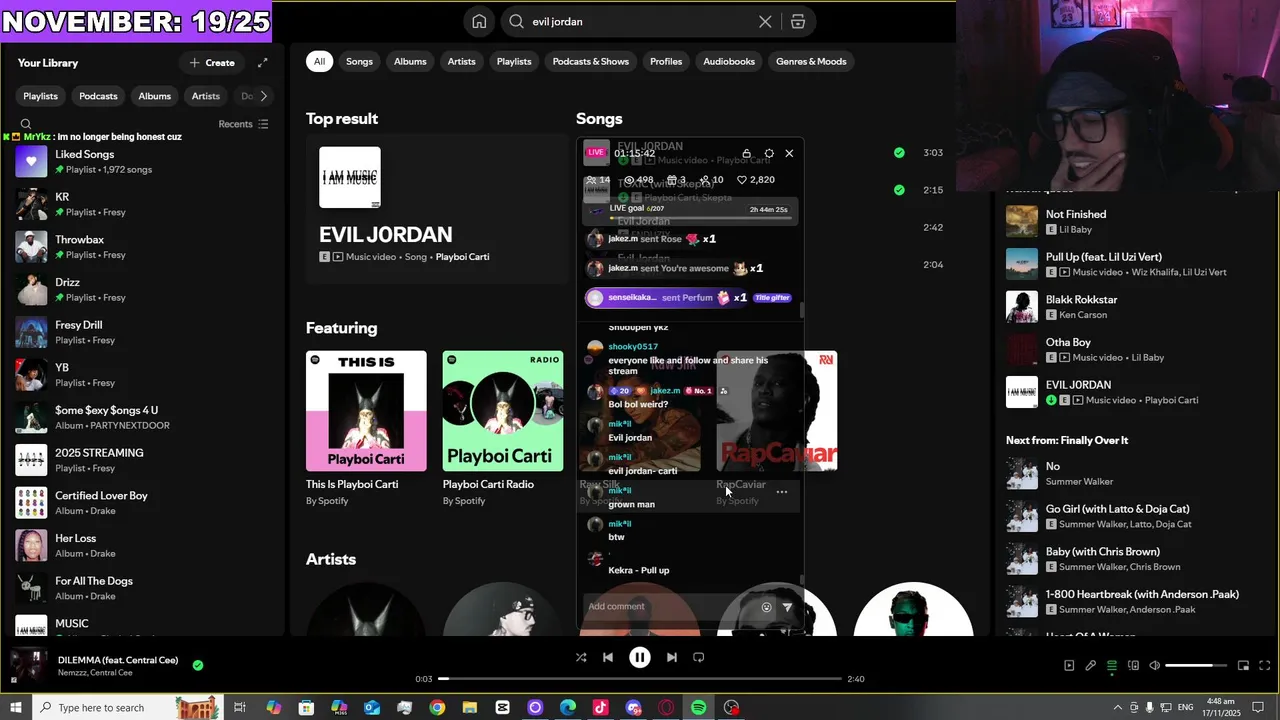The image size is (1280, 720).
Task: Open Playboi Carti link in Top result
Action: click(462, 257)
